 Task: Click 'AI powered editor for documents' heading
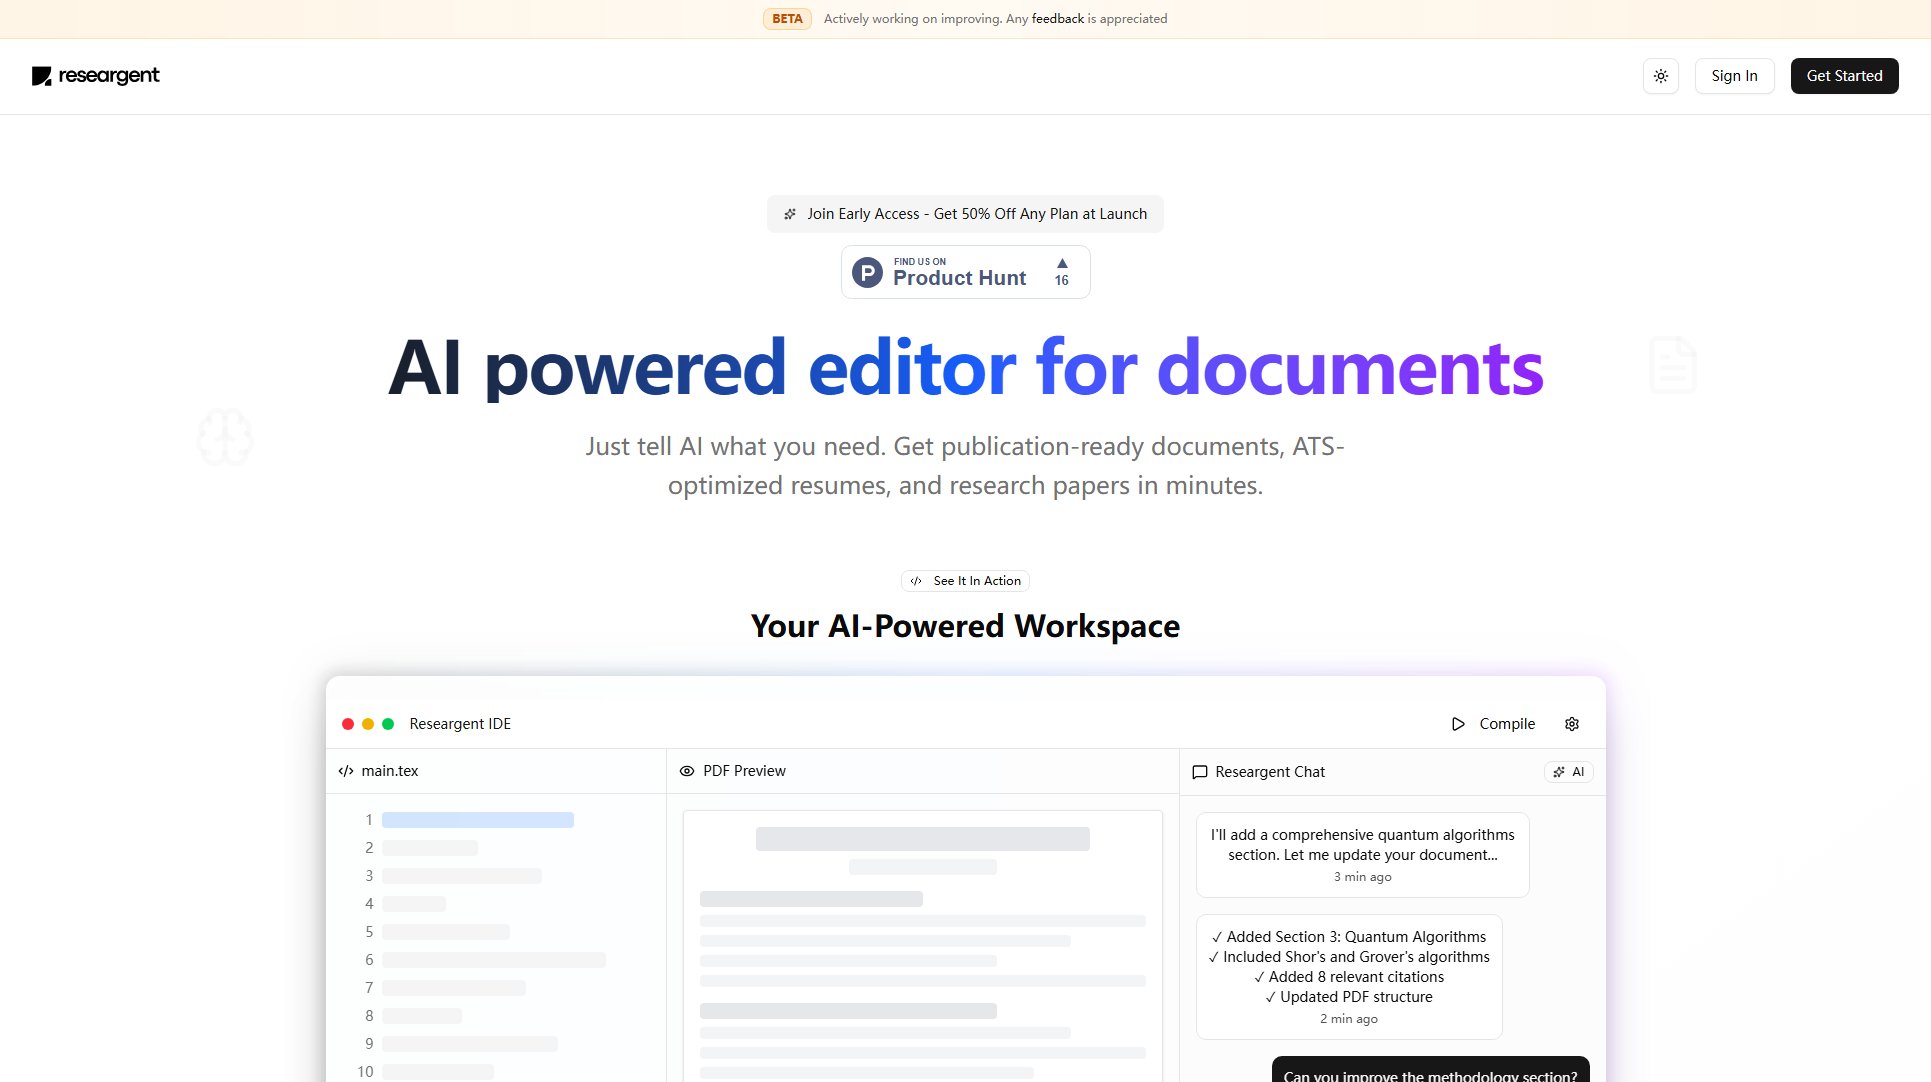tap(965, 368)
